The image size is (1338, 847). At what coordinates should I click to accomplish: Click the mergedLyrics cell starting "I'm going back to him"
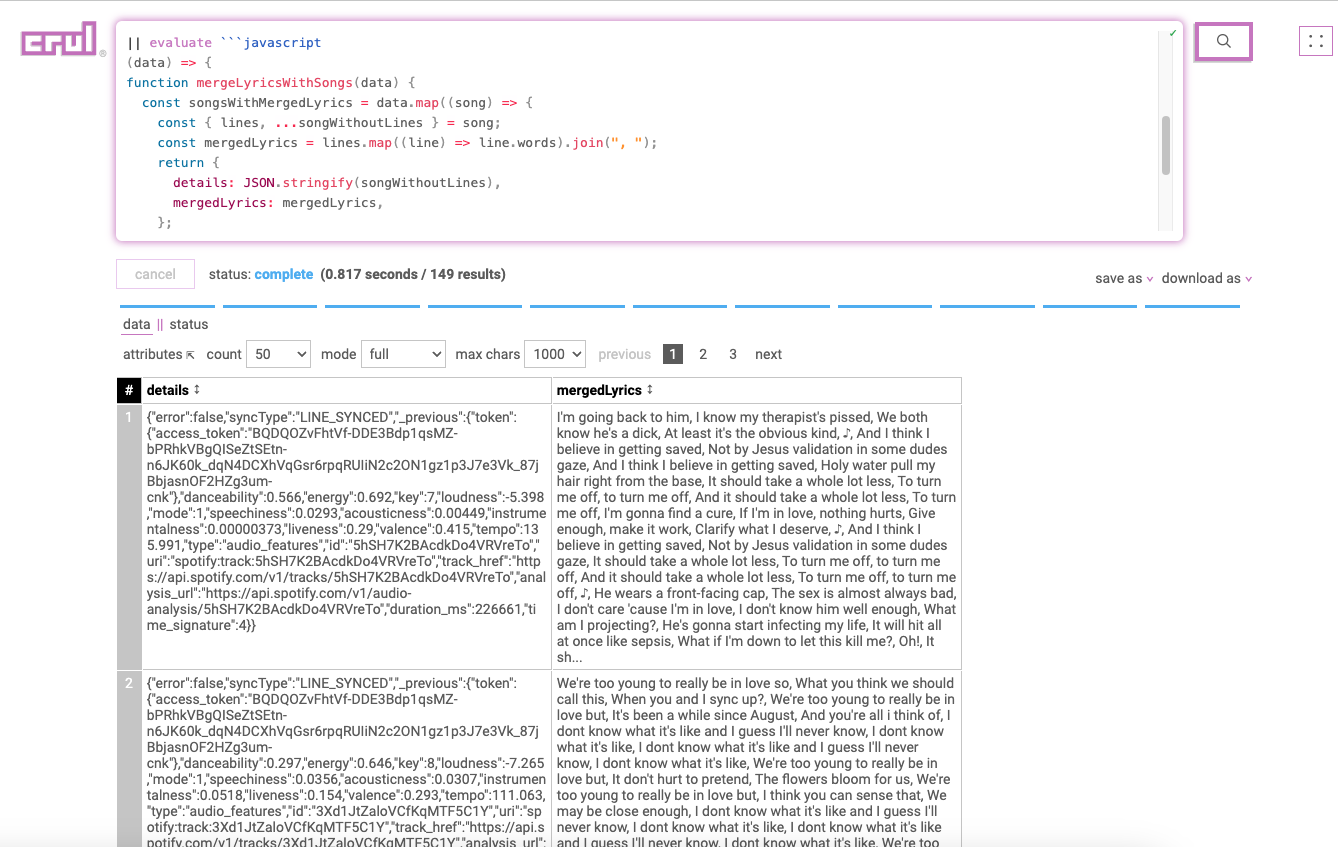tap(757, 537)
